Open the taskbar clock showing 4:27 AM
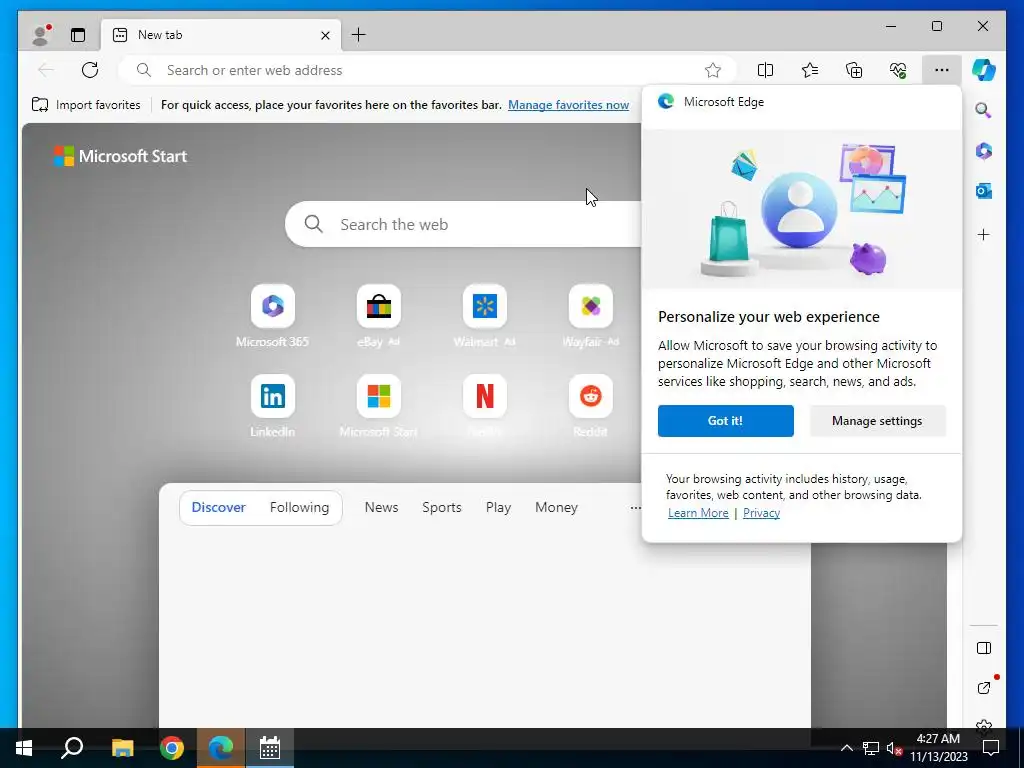Image resolution: width=1024 pixels, height=768 pixels. 938,748
